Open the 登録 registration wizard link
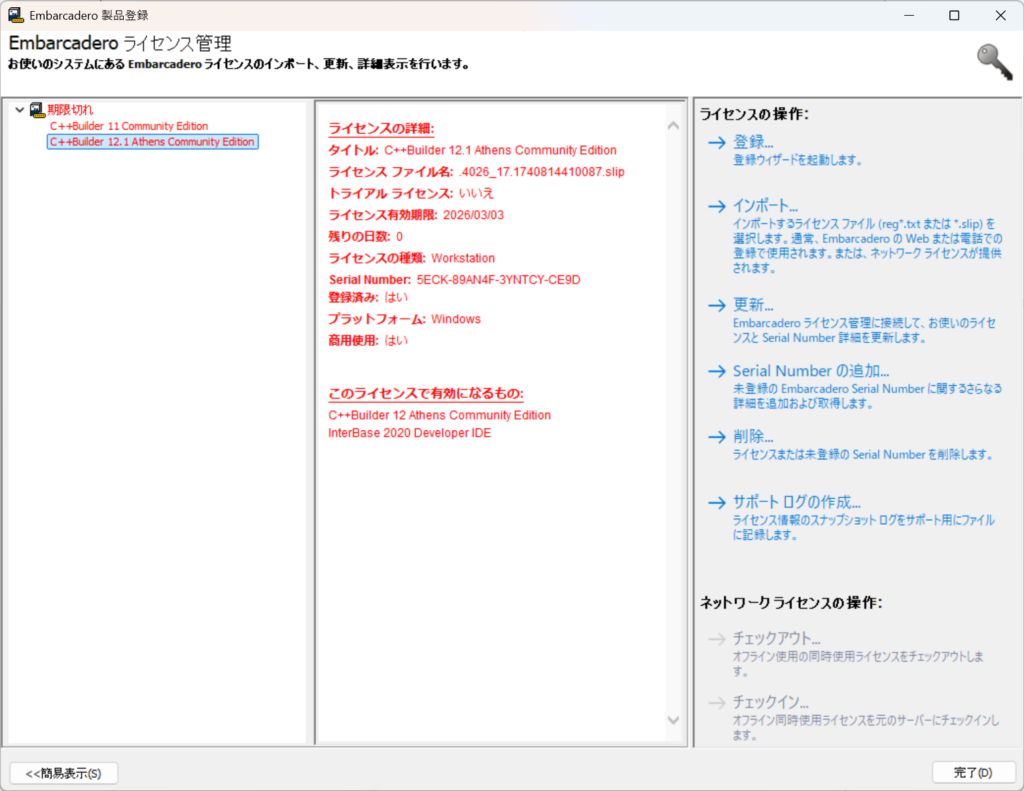The height and width of the screenshot is (791, 1024). [x=753, y=143]
